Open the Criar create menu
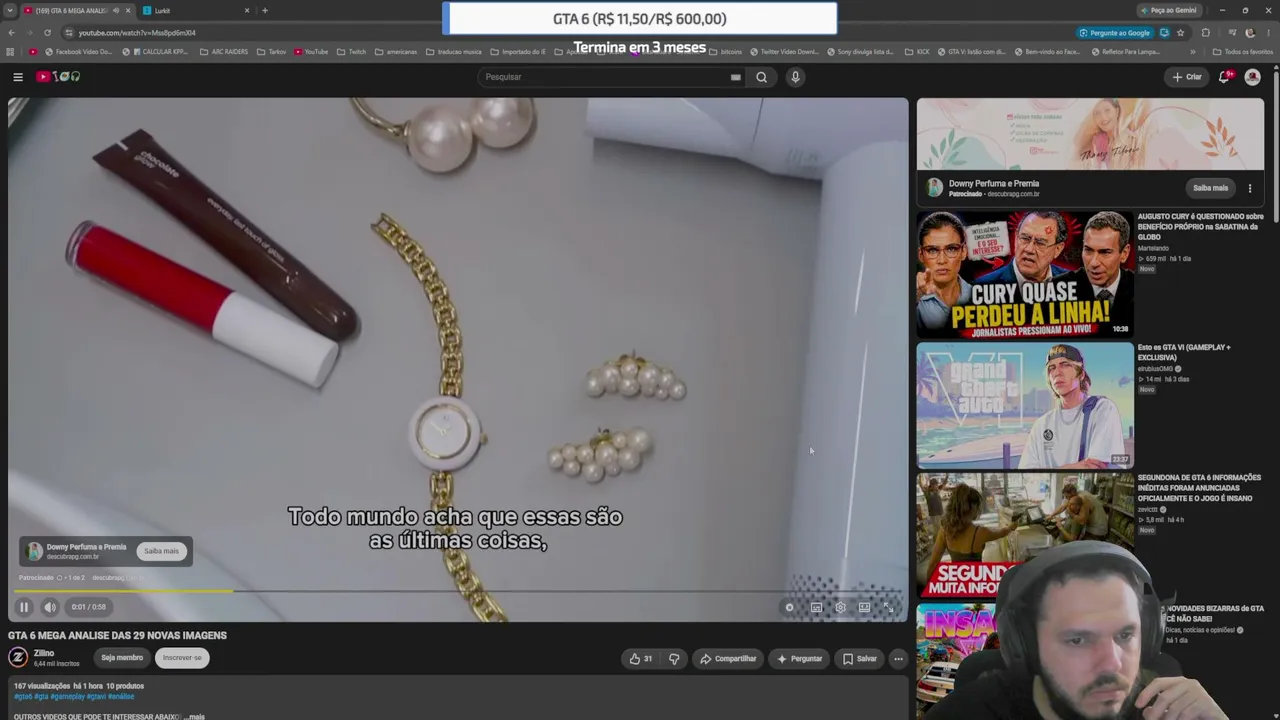Image resolution: width=1280 pixels, height=720 pixels. pos(1187,77)
